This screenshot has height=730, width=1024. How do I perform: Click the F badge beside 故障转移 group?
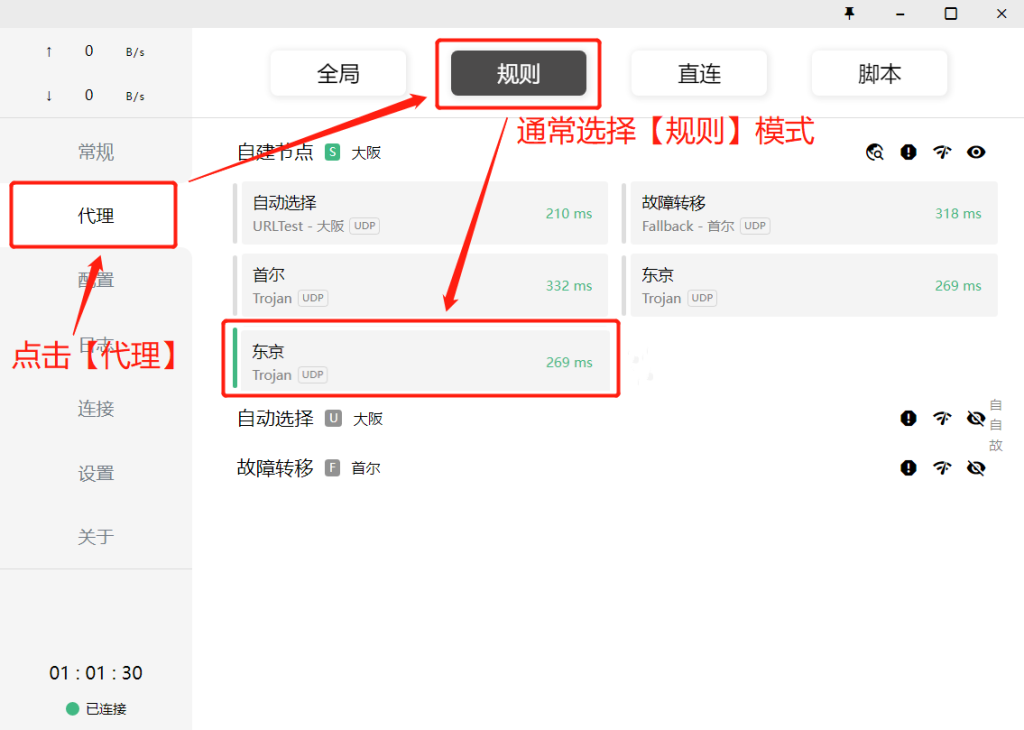click(332, 468)
